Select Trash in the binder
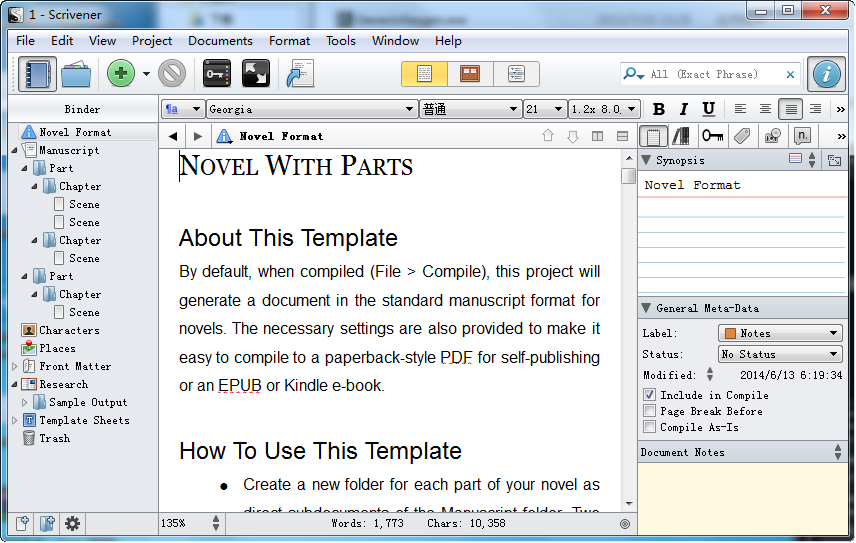The height and width of the screenshot is (543, 856). click(x=54, y=438)
